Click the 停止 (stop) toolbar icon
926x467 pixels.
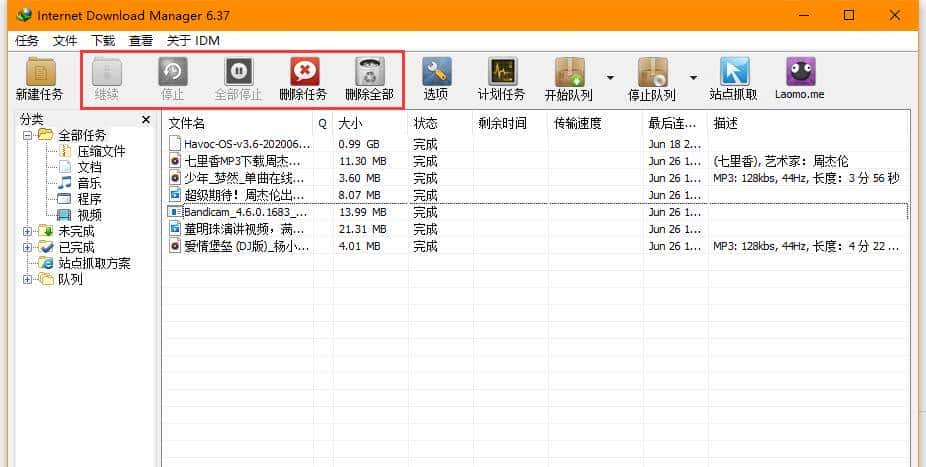pyautogui.click(x=173, y=71)
